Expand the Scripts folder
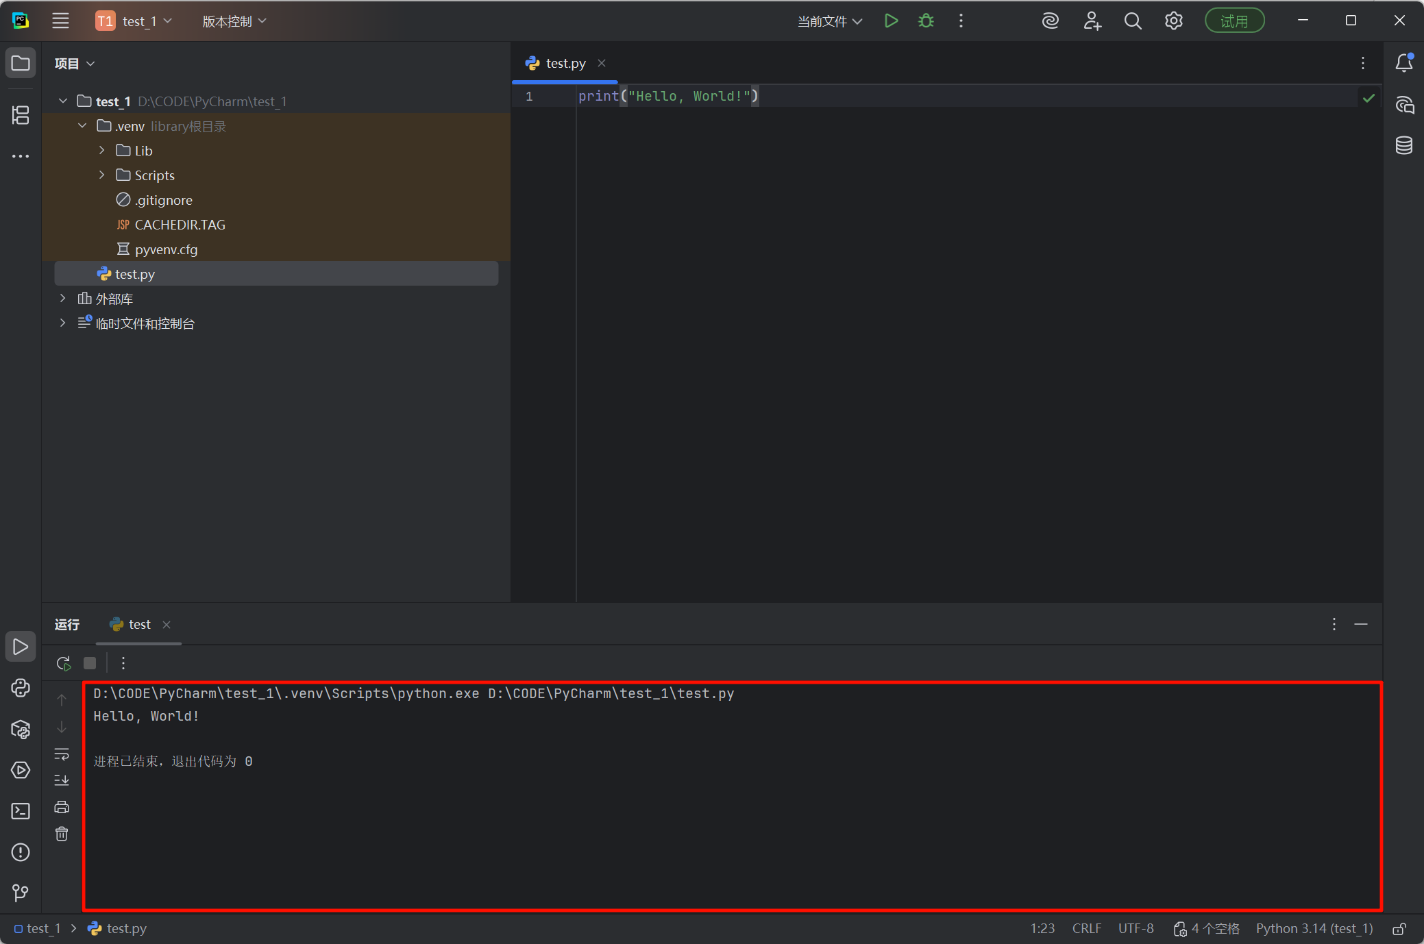Image resolution: width=1424 pixels, height=944 pixels. tap(101, 175)
